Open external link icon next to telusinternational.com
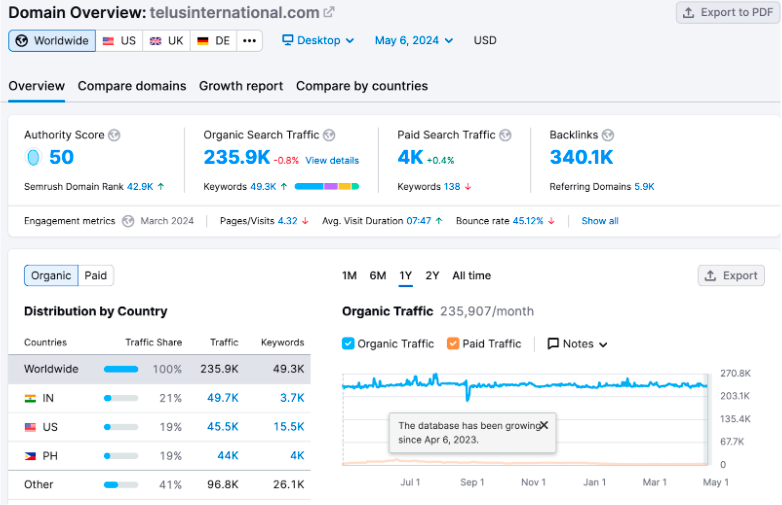 tap(329, 12)
